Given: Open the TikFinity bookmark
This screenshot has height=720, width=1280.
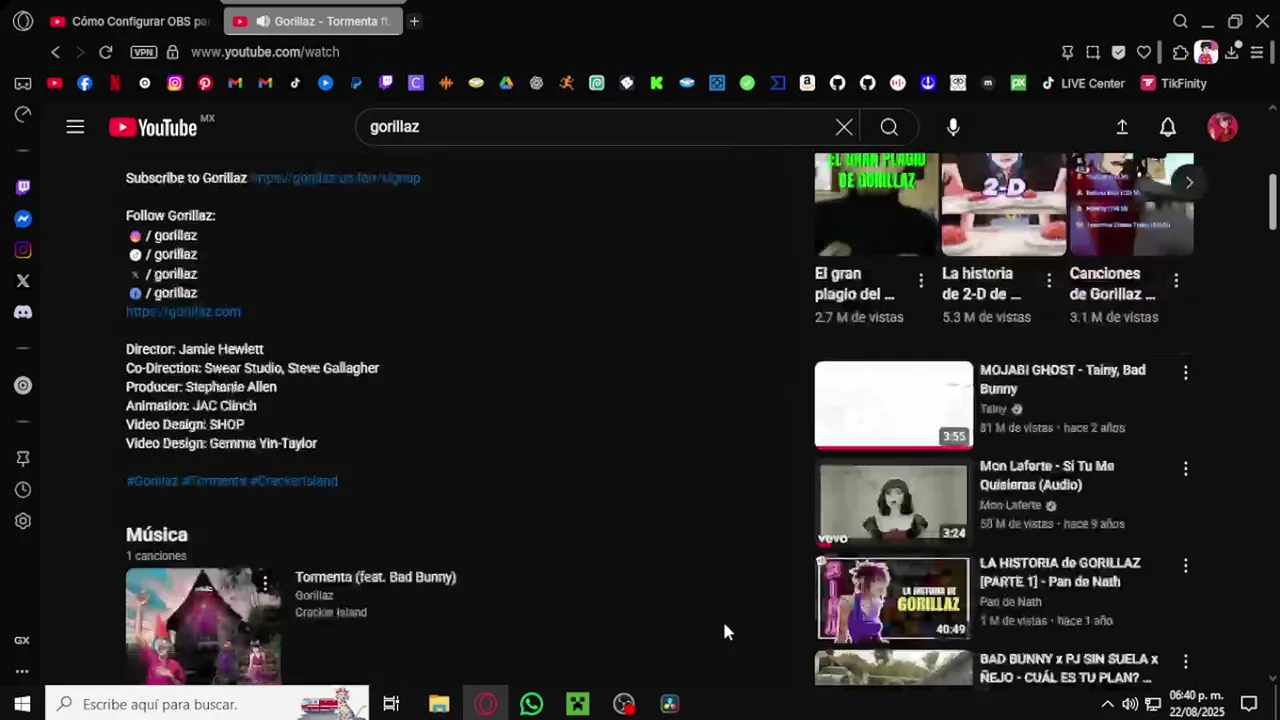Looking at the screenshot, I should [x=1174, y=83].
